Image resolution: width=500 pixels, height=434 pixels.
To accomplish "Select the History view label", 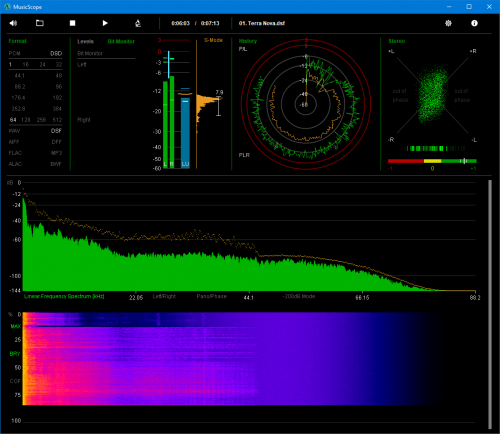I will (248, 41).
